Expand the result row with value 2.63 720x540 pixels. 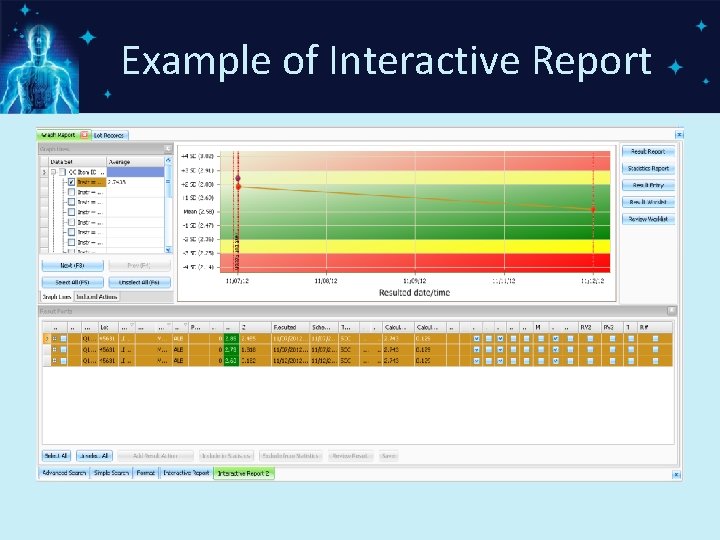click(x=54, y=361)
